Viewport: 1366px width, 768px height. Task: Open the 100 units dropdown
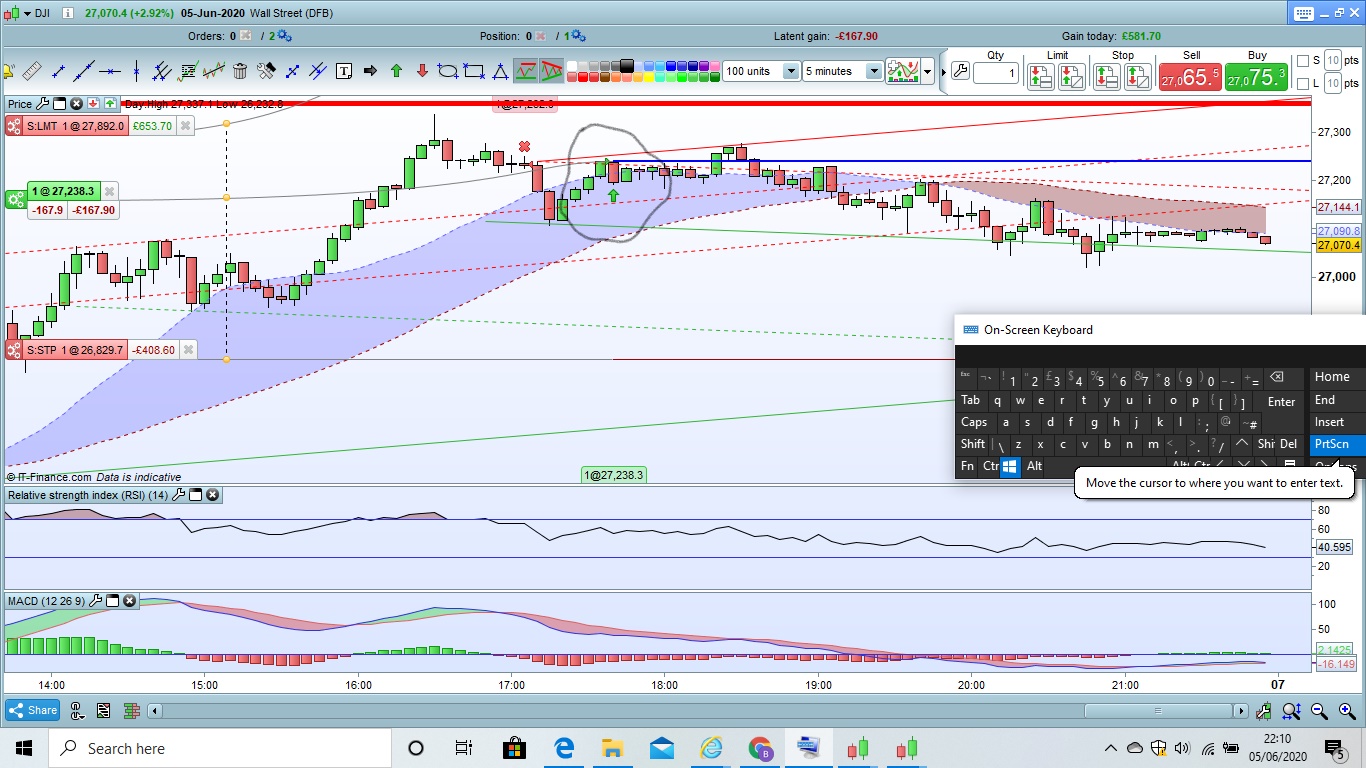coord(791,71)
